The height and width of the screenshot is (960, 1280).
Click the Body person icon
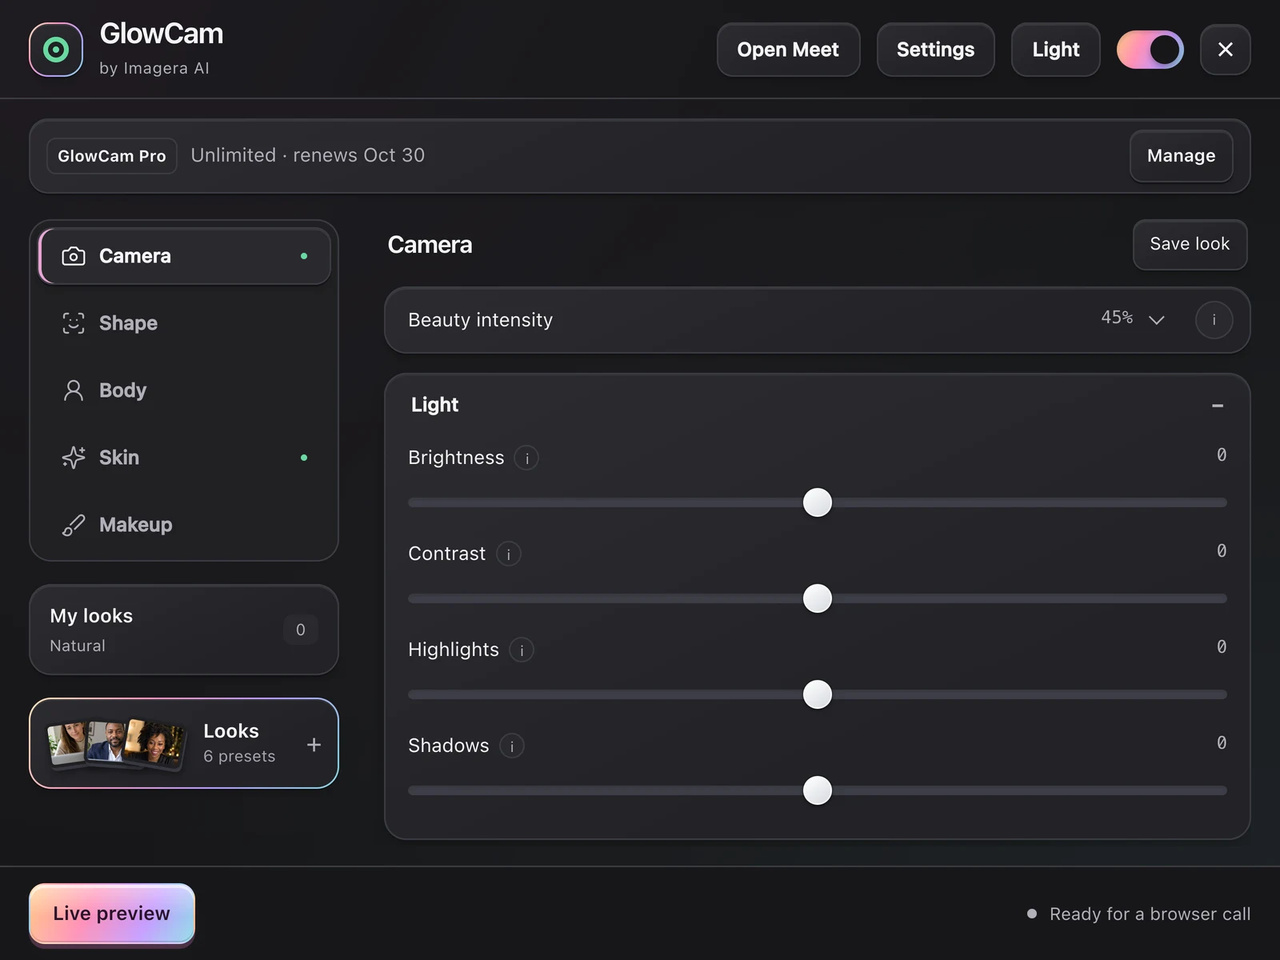click(x=73, y=390)
